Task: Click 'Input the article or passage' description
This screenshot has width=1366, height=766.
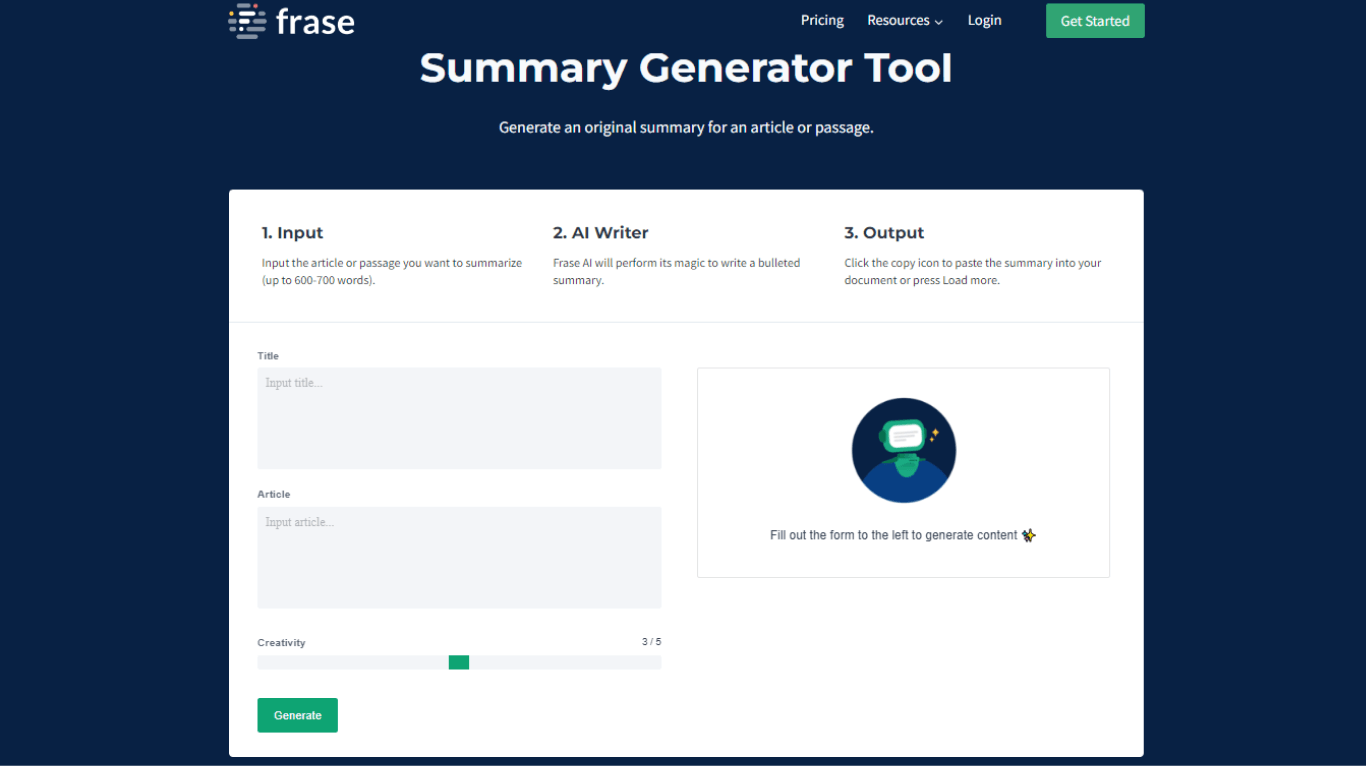Action: point(392,272)
